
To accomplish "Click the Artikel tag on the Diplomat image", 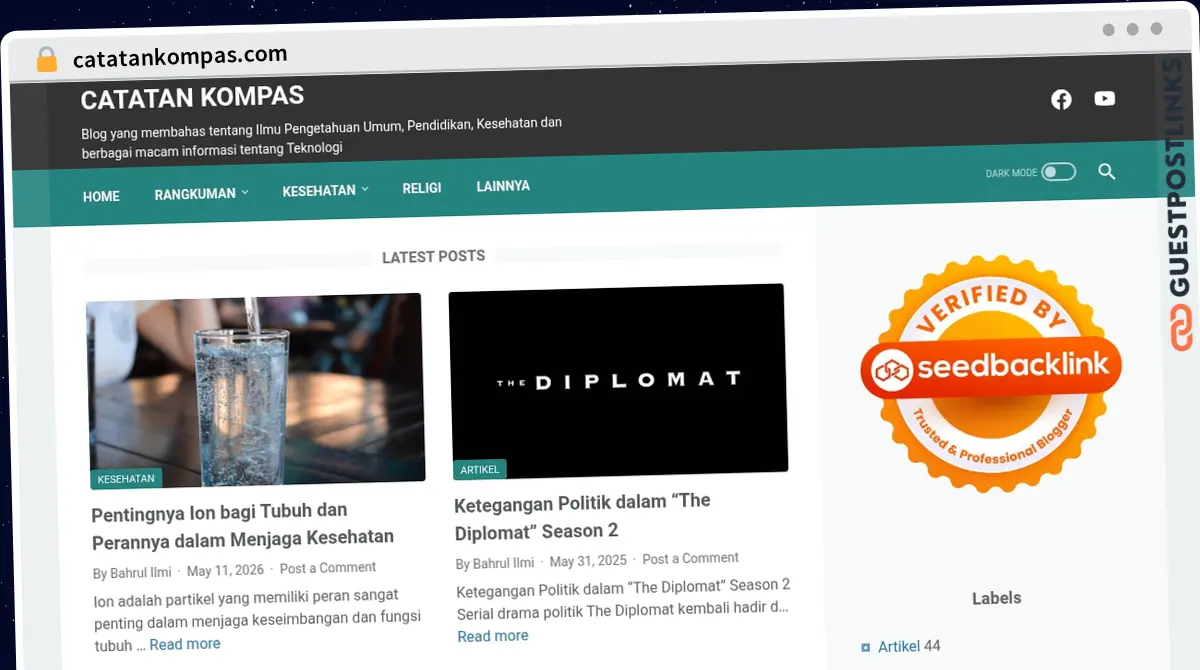I will (x=481, y=469).
